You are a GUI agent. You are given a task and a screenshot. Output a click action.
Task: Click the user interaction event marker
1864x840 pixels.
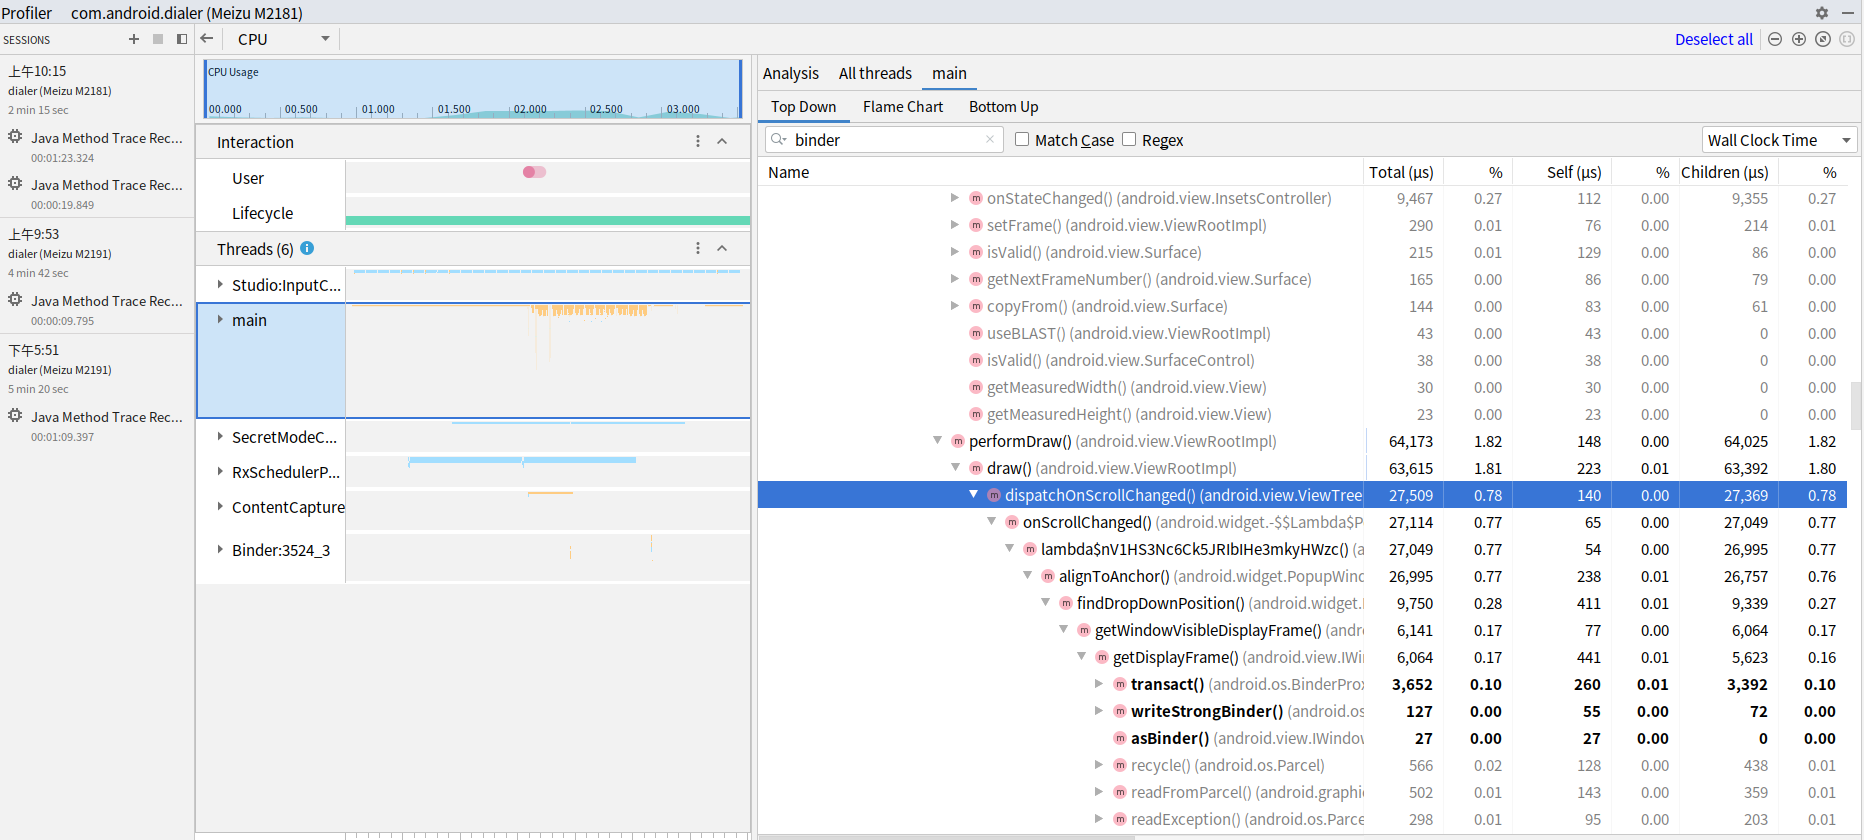tap(534, 172)
